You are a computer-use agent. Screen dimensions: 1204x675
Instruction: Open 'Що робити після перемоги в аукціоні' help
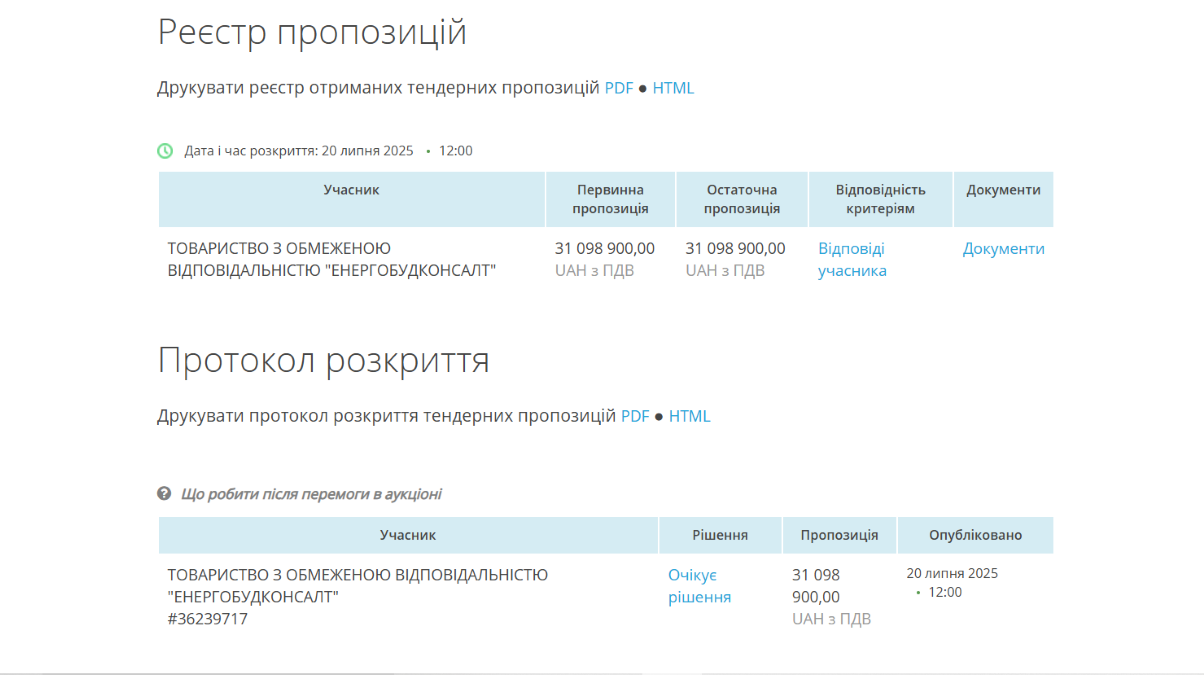311,494
